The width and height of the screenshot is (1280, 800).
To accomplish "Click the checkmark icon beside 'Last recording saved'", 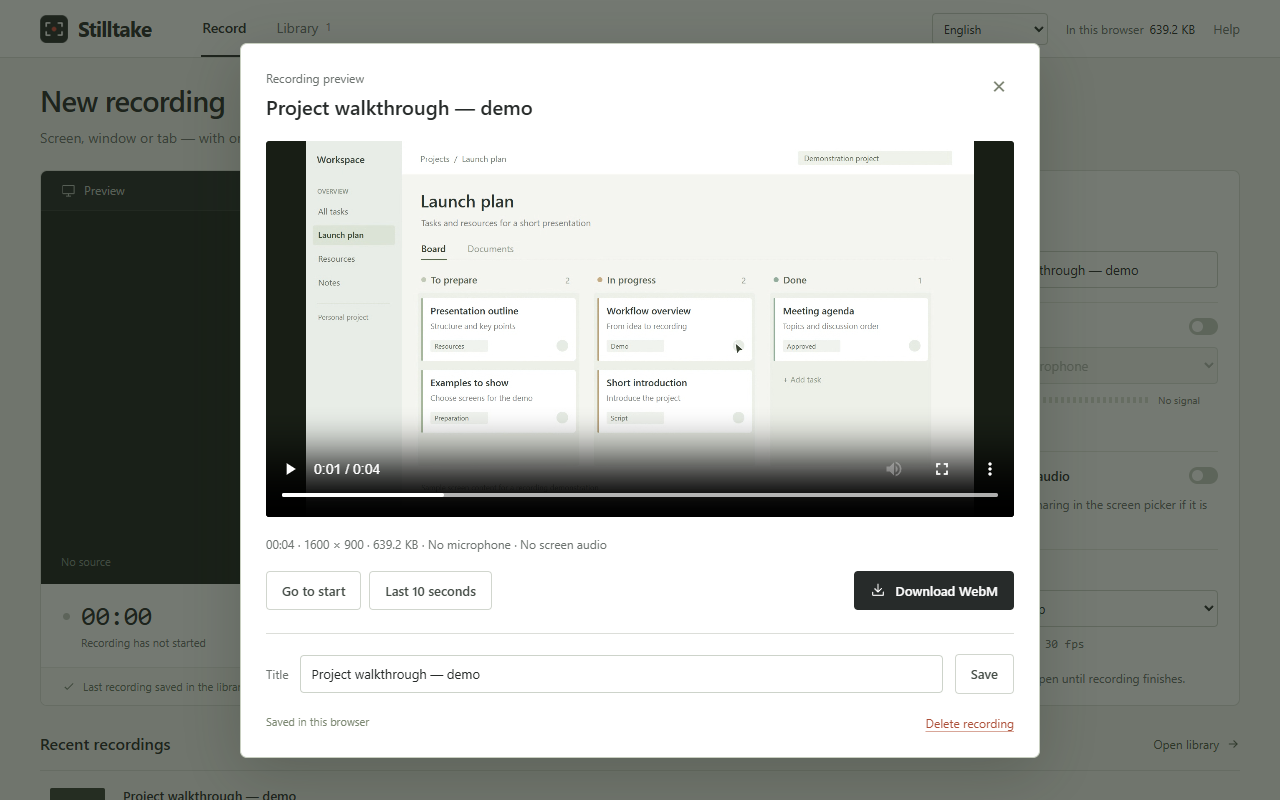I will click(x=68, y=687).
